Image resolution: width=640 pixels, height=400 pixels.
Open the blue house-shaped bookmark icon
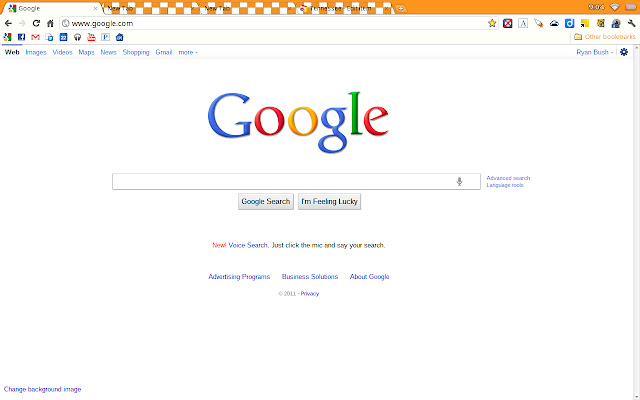(x=120, y=37)
